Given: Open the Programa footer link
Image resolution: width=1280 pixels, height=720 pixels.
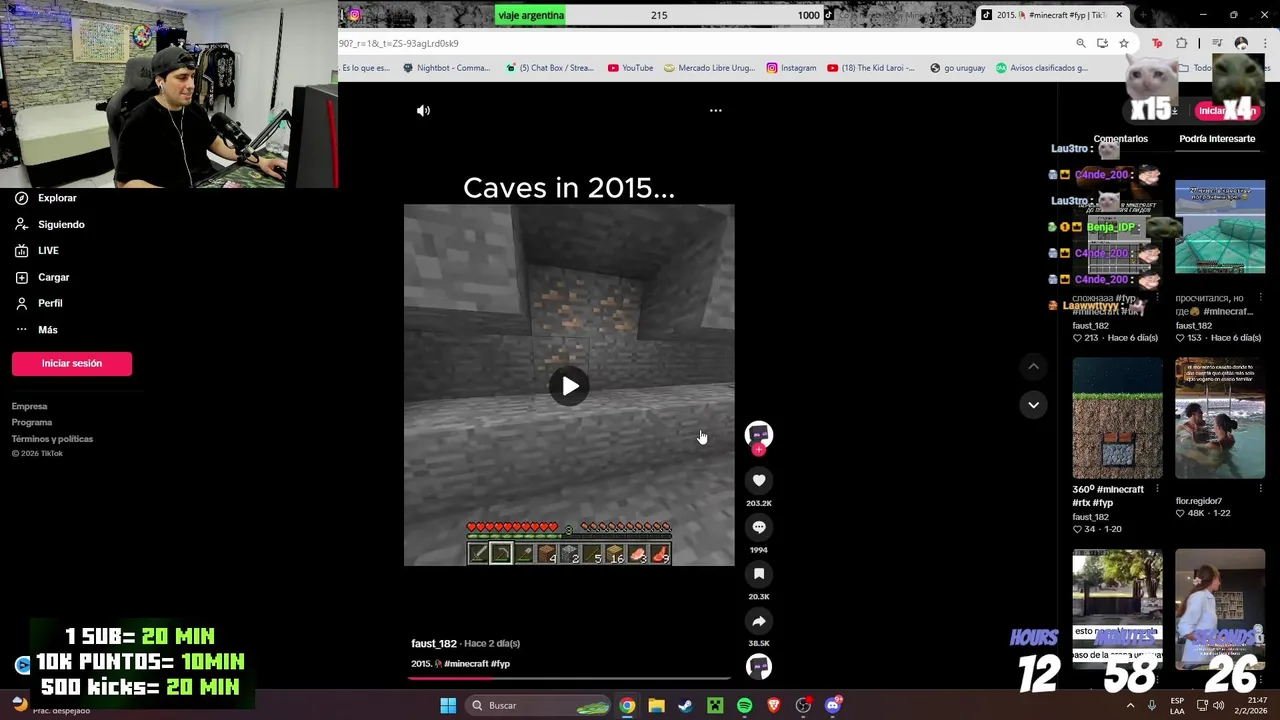Looking at the screenshot, I should [x=32, y=422].
